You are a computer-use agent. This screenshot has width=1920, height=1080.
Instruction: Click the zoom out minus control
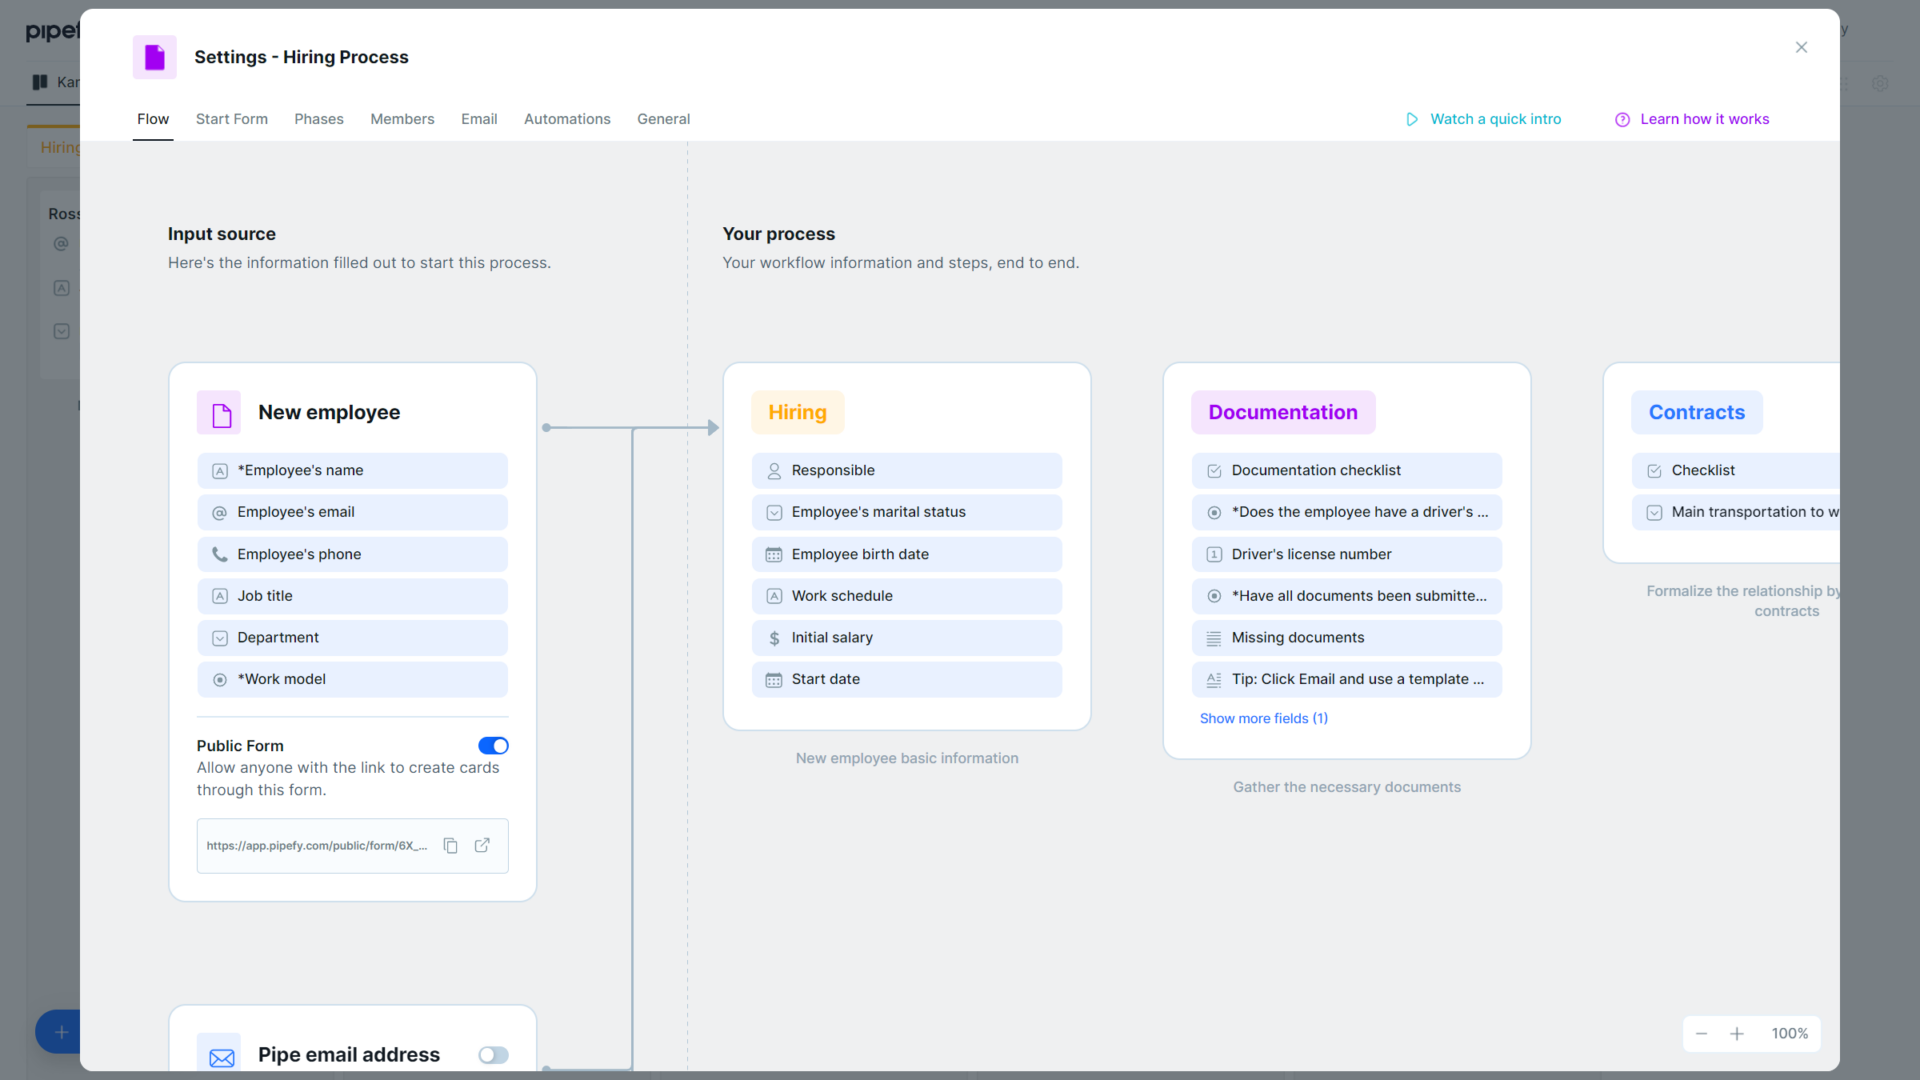(1701, 1033)
